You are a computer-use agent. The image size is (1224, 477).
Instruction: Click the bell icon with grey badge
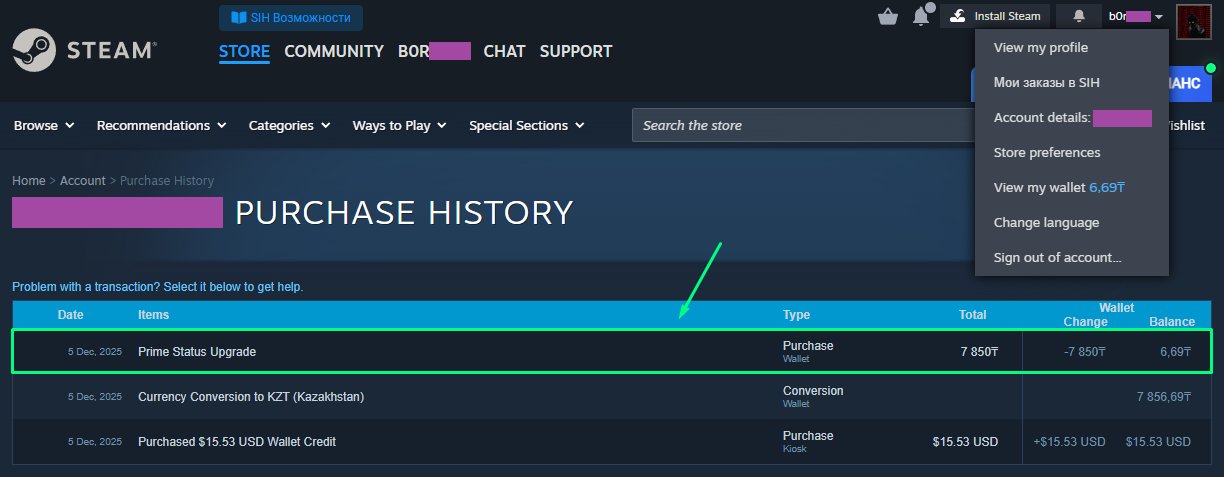pyautogui.click(x=922, y=16)
